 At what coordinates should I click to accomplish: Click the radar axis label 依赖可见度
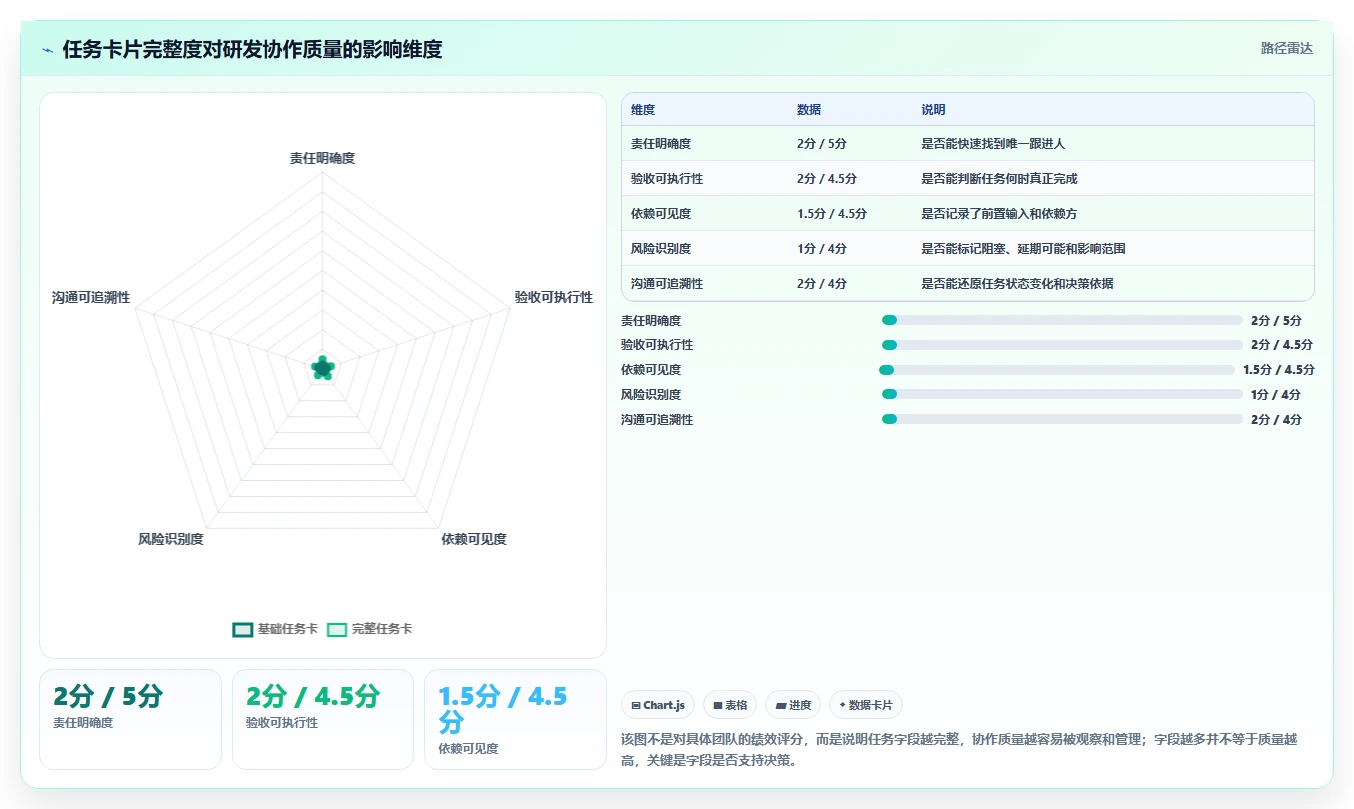point(474,539)
